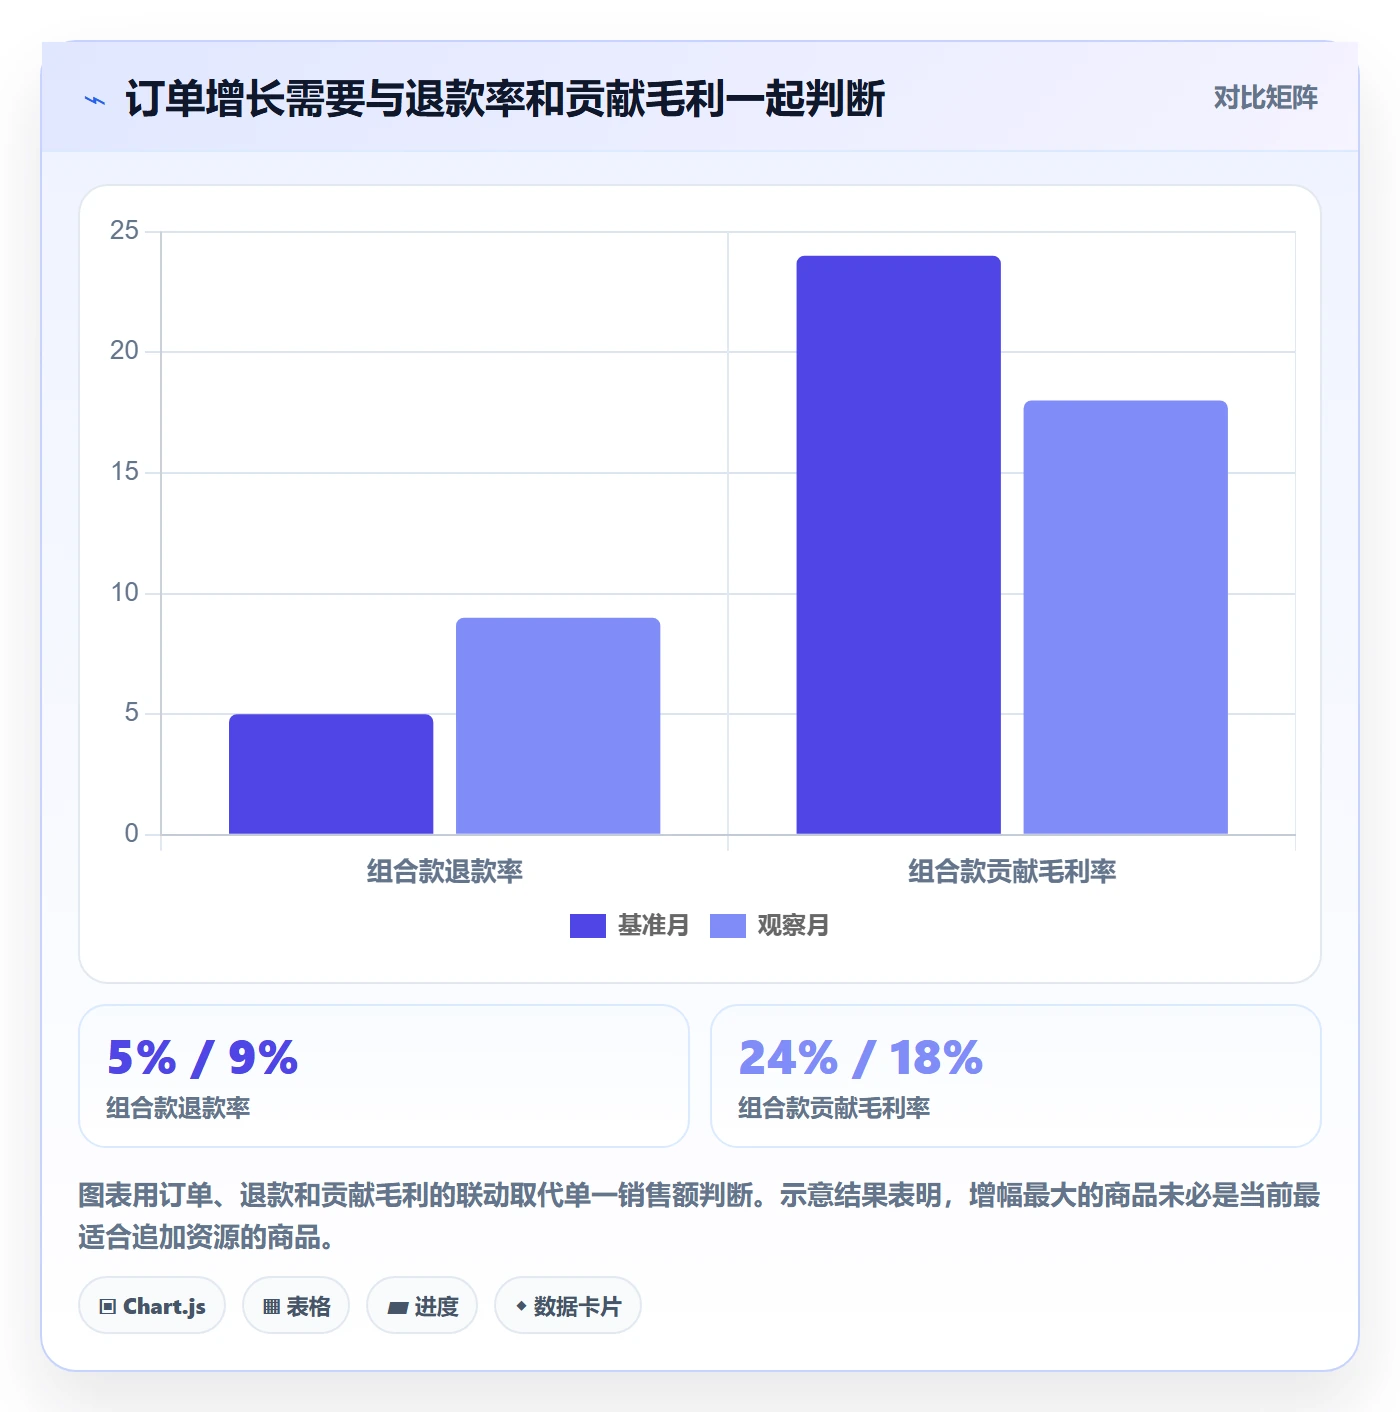
Task: Click the chart title 订单增长需要与退款率和贡献毛利一起判断
Action: click(505, 99)
